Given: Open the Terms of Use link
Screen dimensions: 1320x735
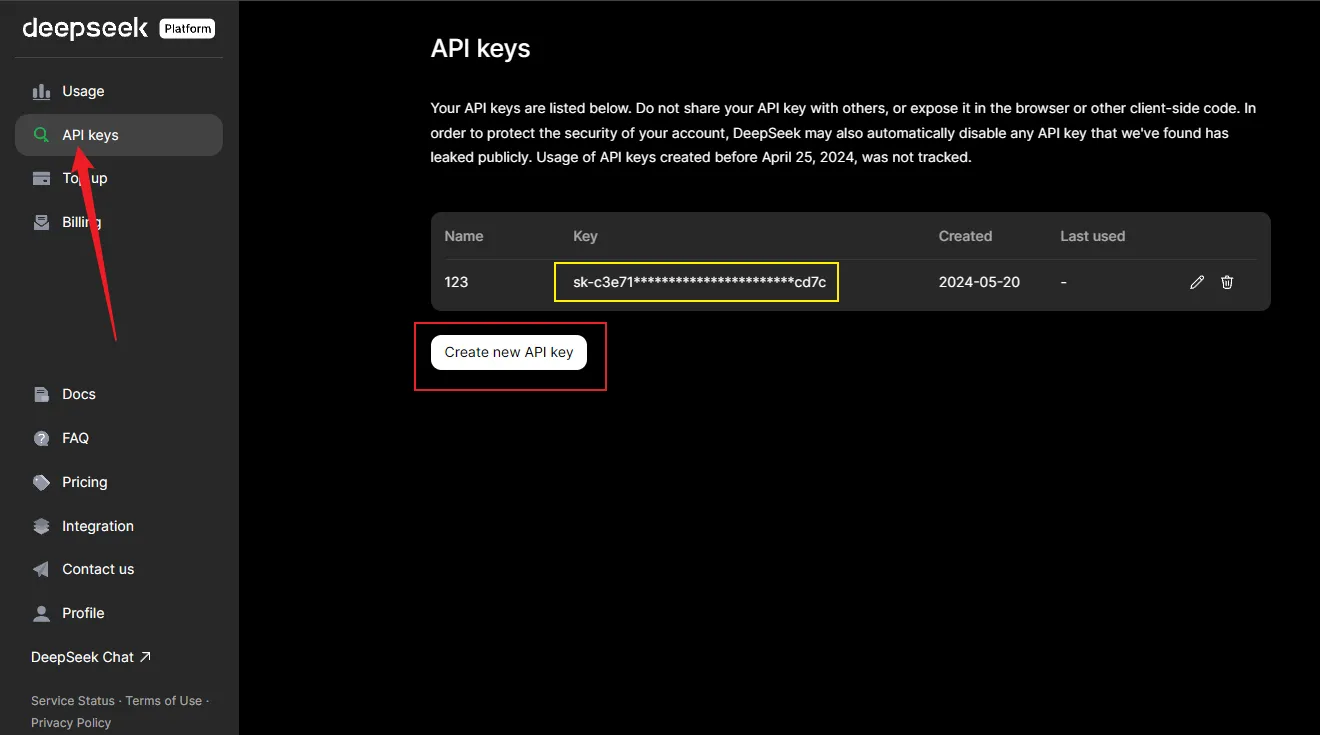Looking at the screenshot, I should [x=163, y=701].
